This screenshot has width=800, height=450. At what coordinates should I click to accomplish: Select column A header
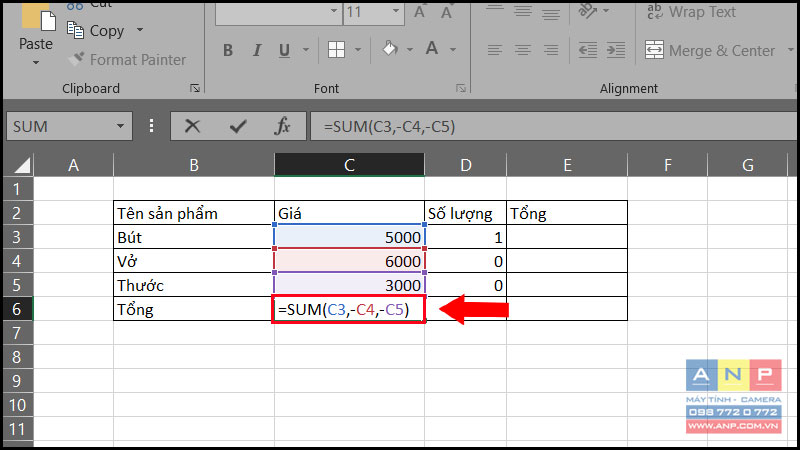tap(73, 165)
